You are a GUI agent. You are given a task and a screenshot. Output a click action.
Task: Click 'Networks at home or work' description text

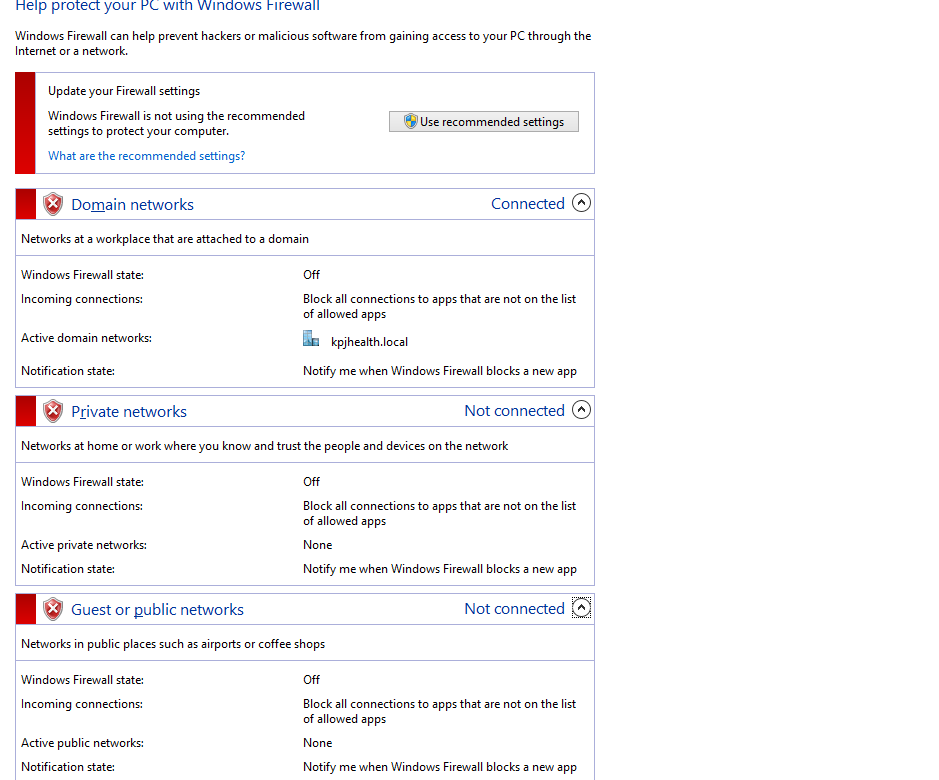[264, 446]
